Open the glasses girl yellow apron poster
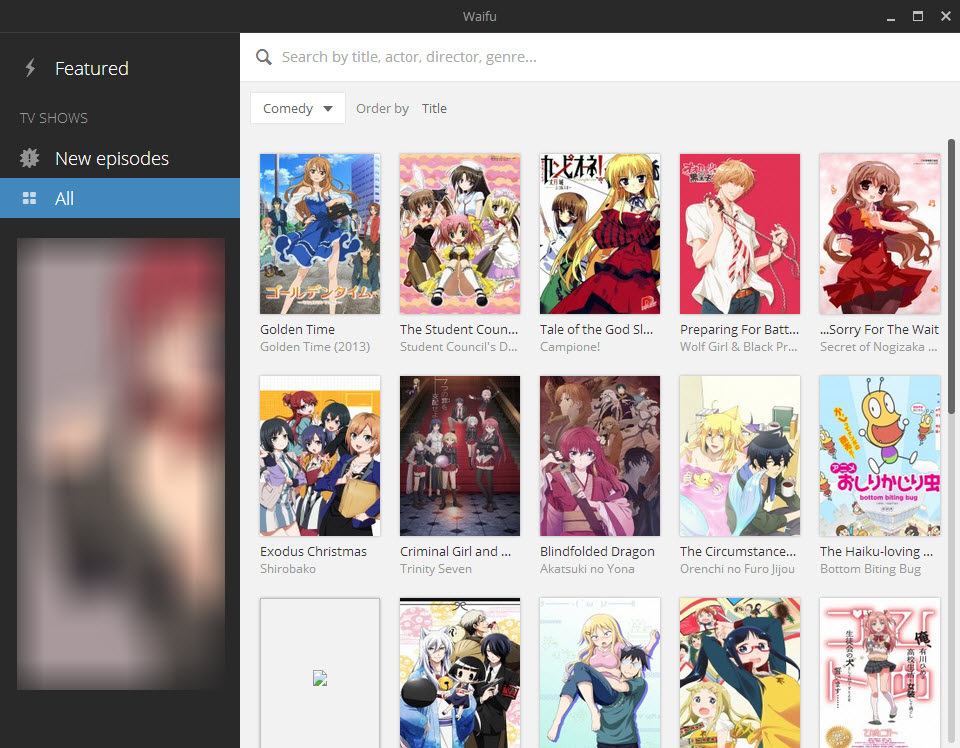The image size is (960, 748). 740,673
